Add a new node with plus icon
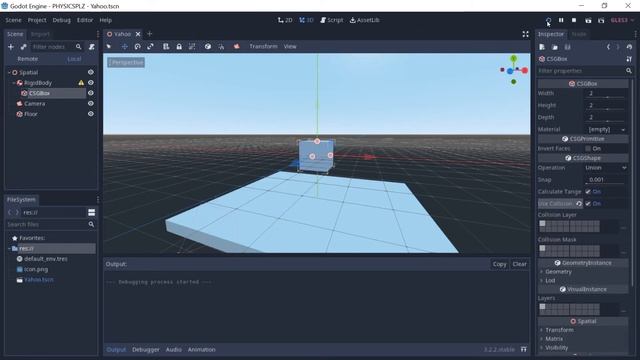 tap(11, 47)
